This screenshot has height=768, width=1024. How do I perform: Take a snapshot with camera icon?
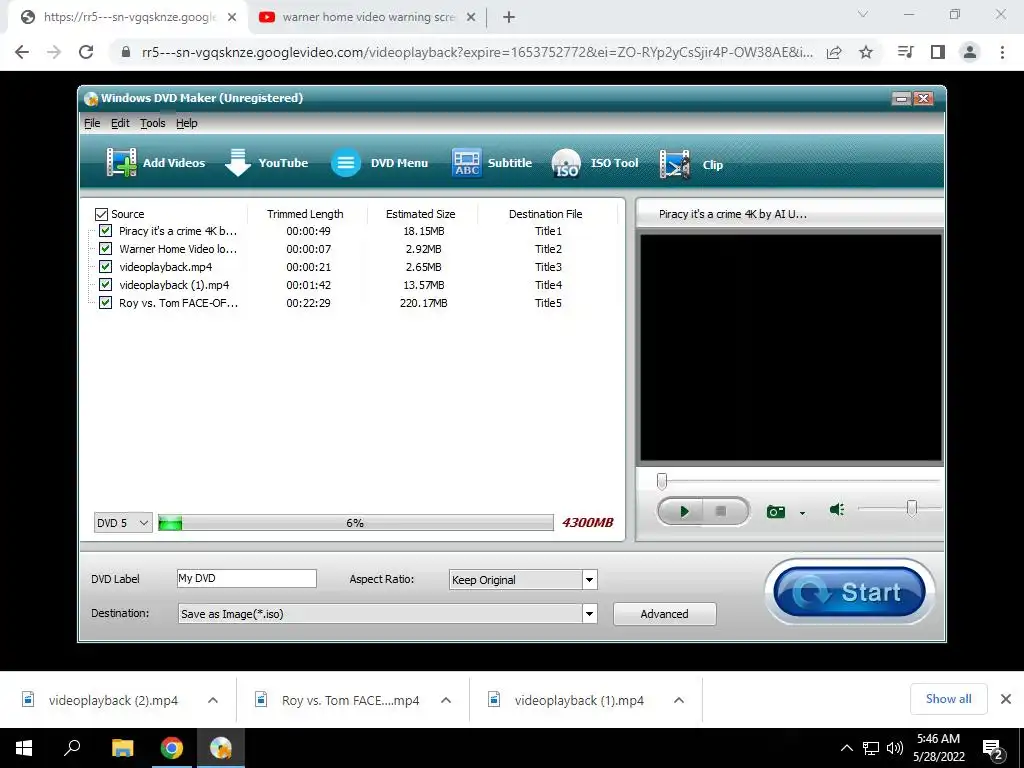point(775,511)
